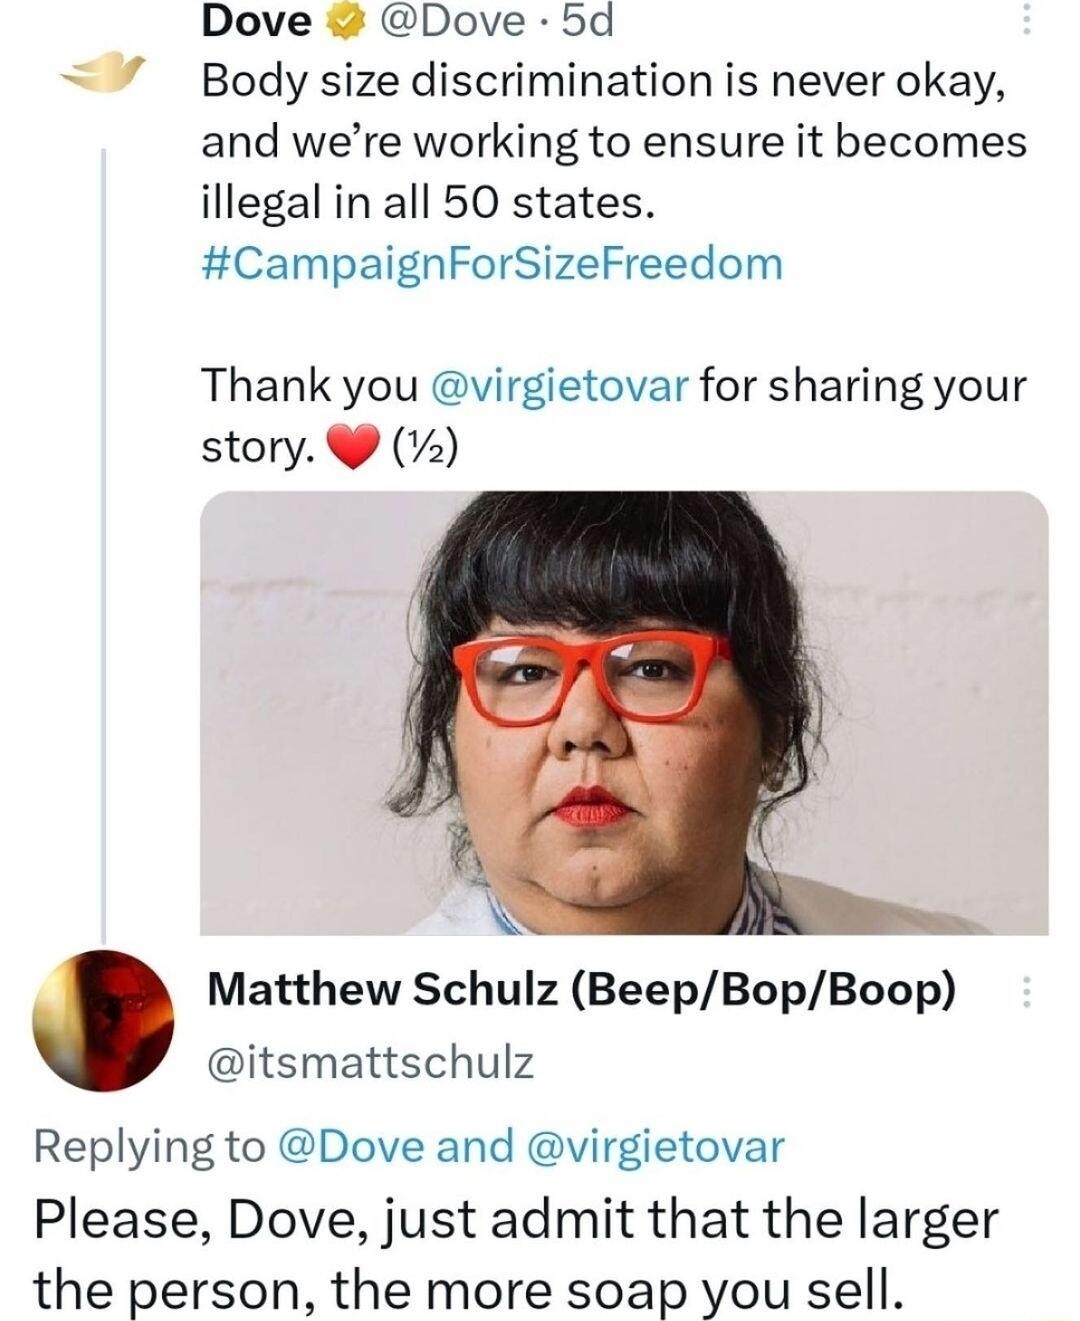Open the more options menu on Matthew's reply
1080x1321 pixels.
[x=1028, y=992]
